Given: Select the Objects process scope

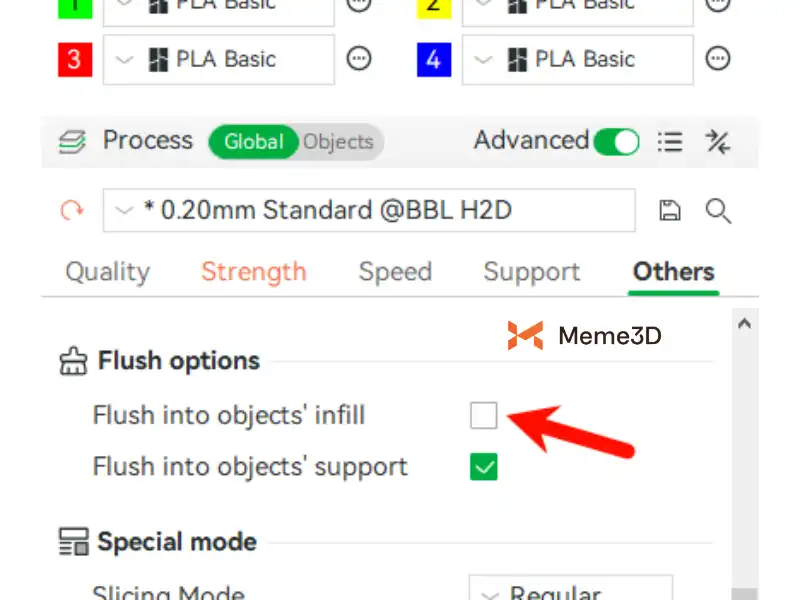Looking at the screenshot, I should click(338, 142).
